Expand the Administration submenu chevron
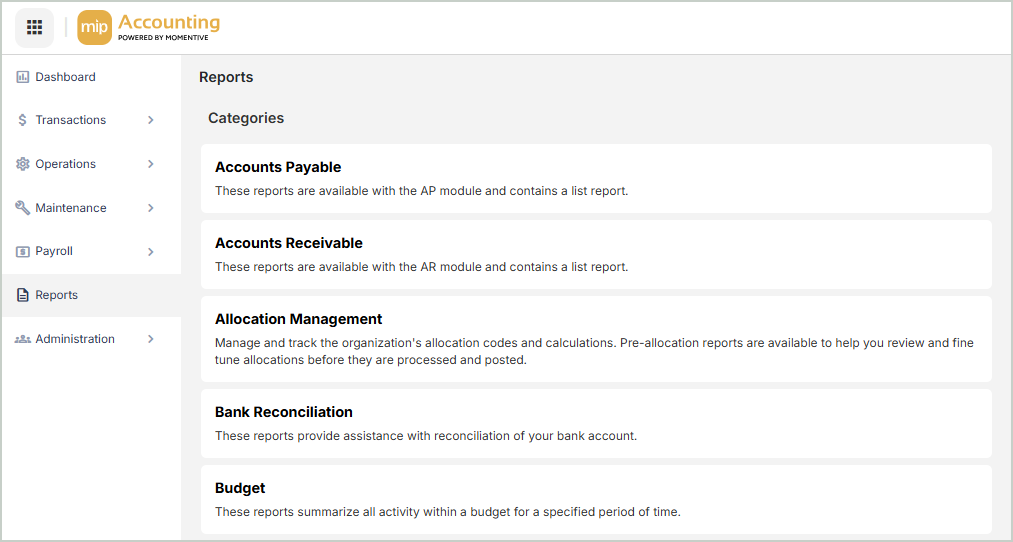1013x542 pixels. 151,339
